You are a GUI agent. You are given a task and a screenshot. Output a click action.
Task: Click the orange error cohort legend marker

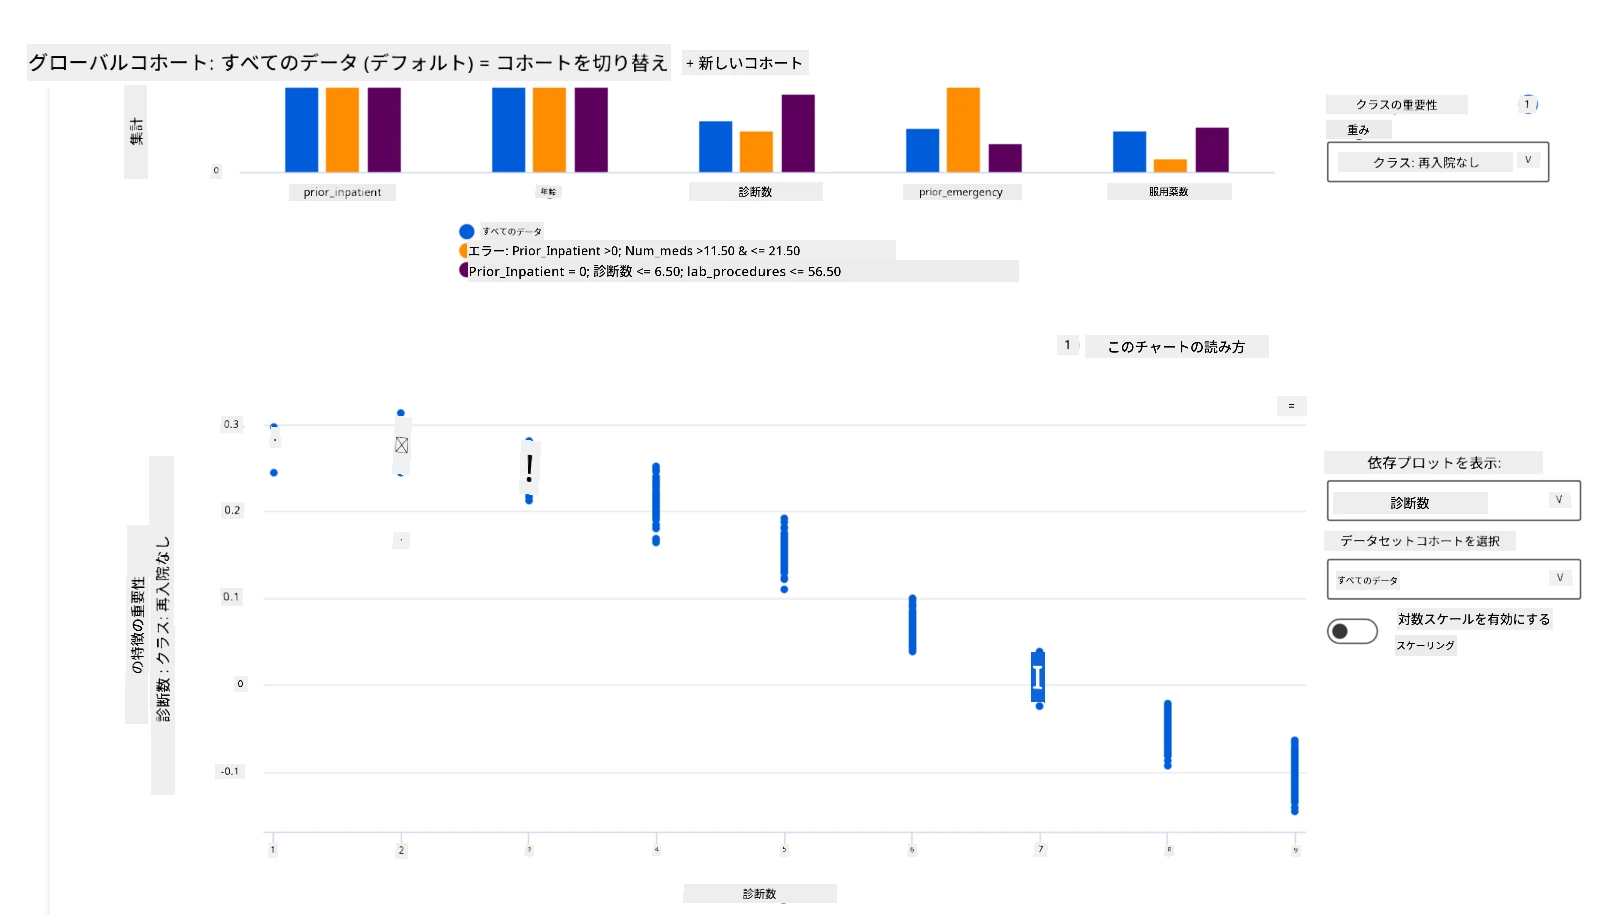click(463, 251)
